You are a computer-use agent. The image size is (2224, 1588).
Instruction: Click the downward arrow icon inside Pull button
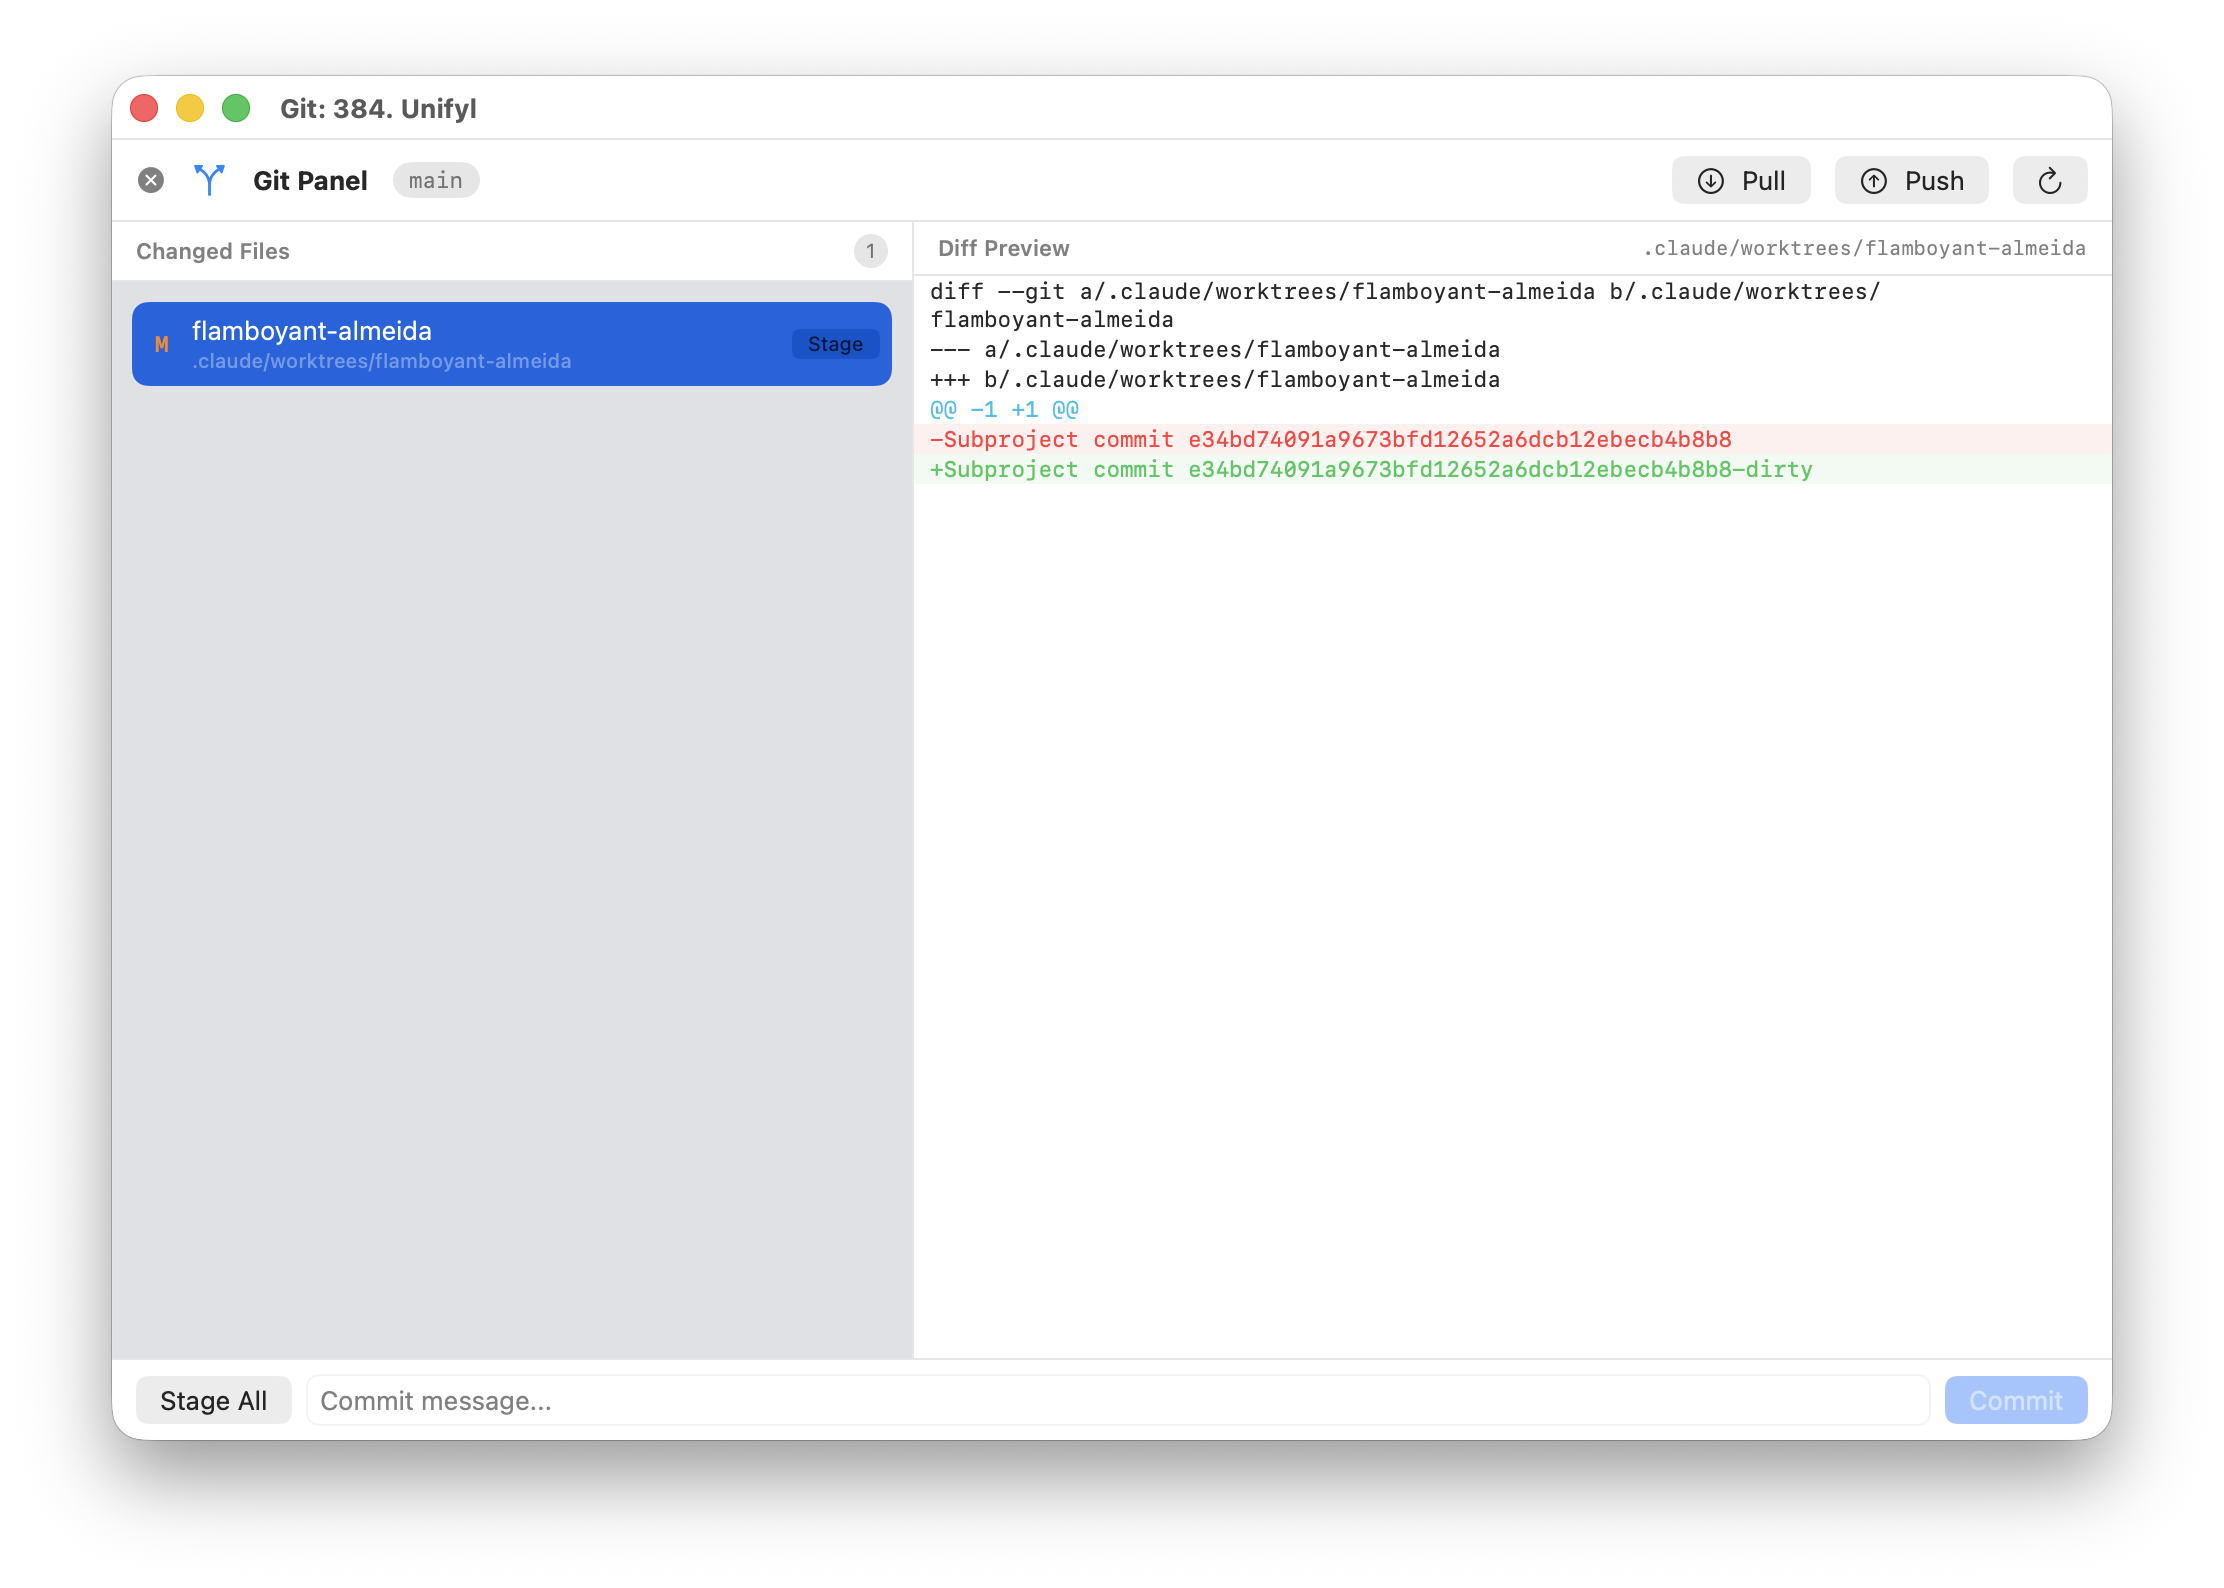click(x=1711, y=180)
